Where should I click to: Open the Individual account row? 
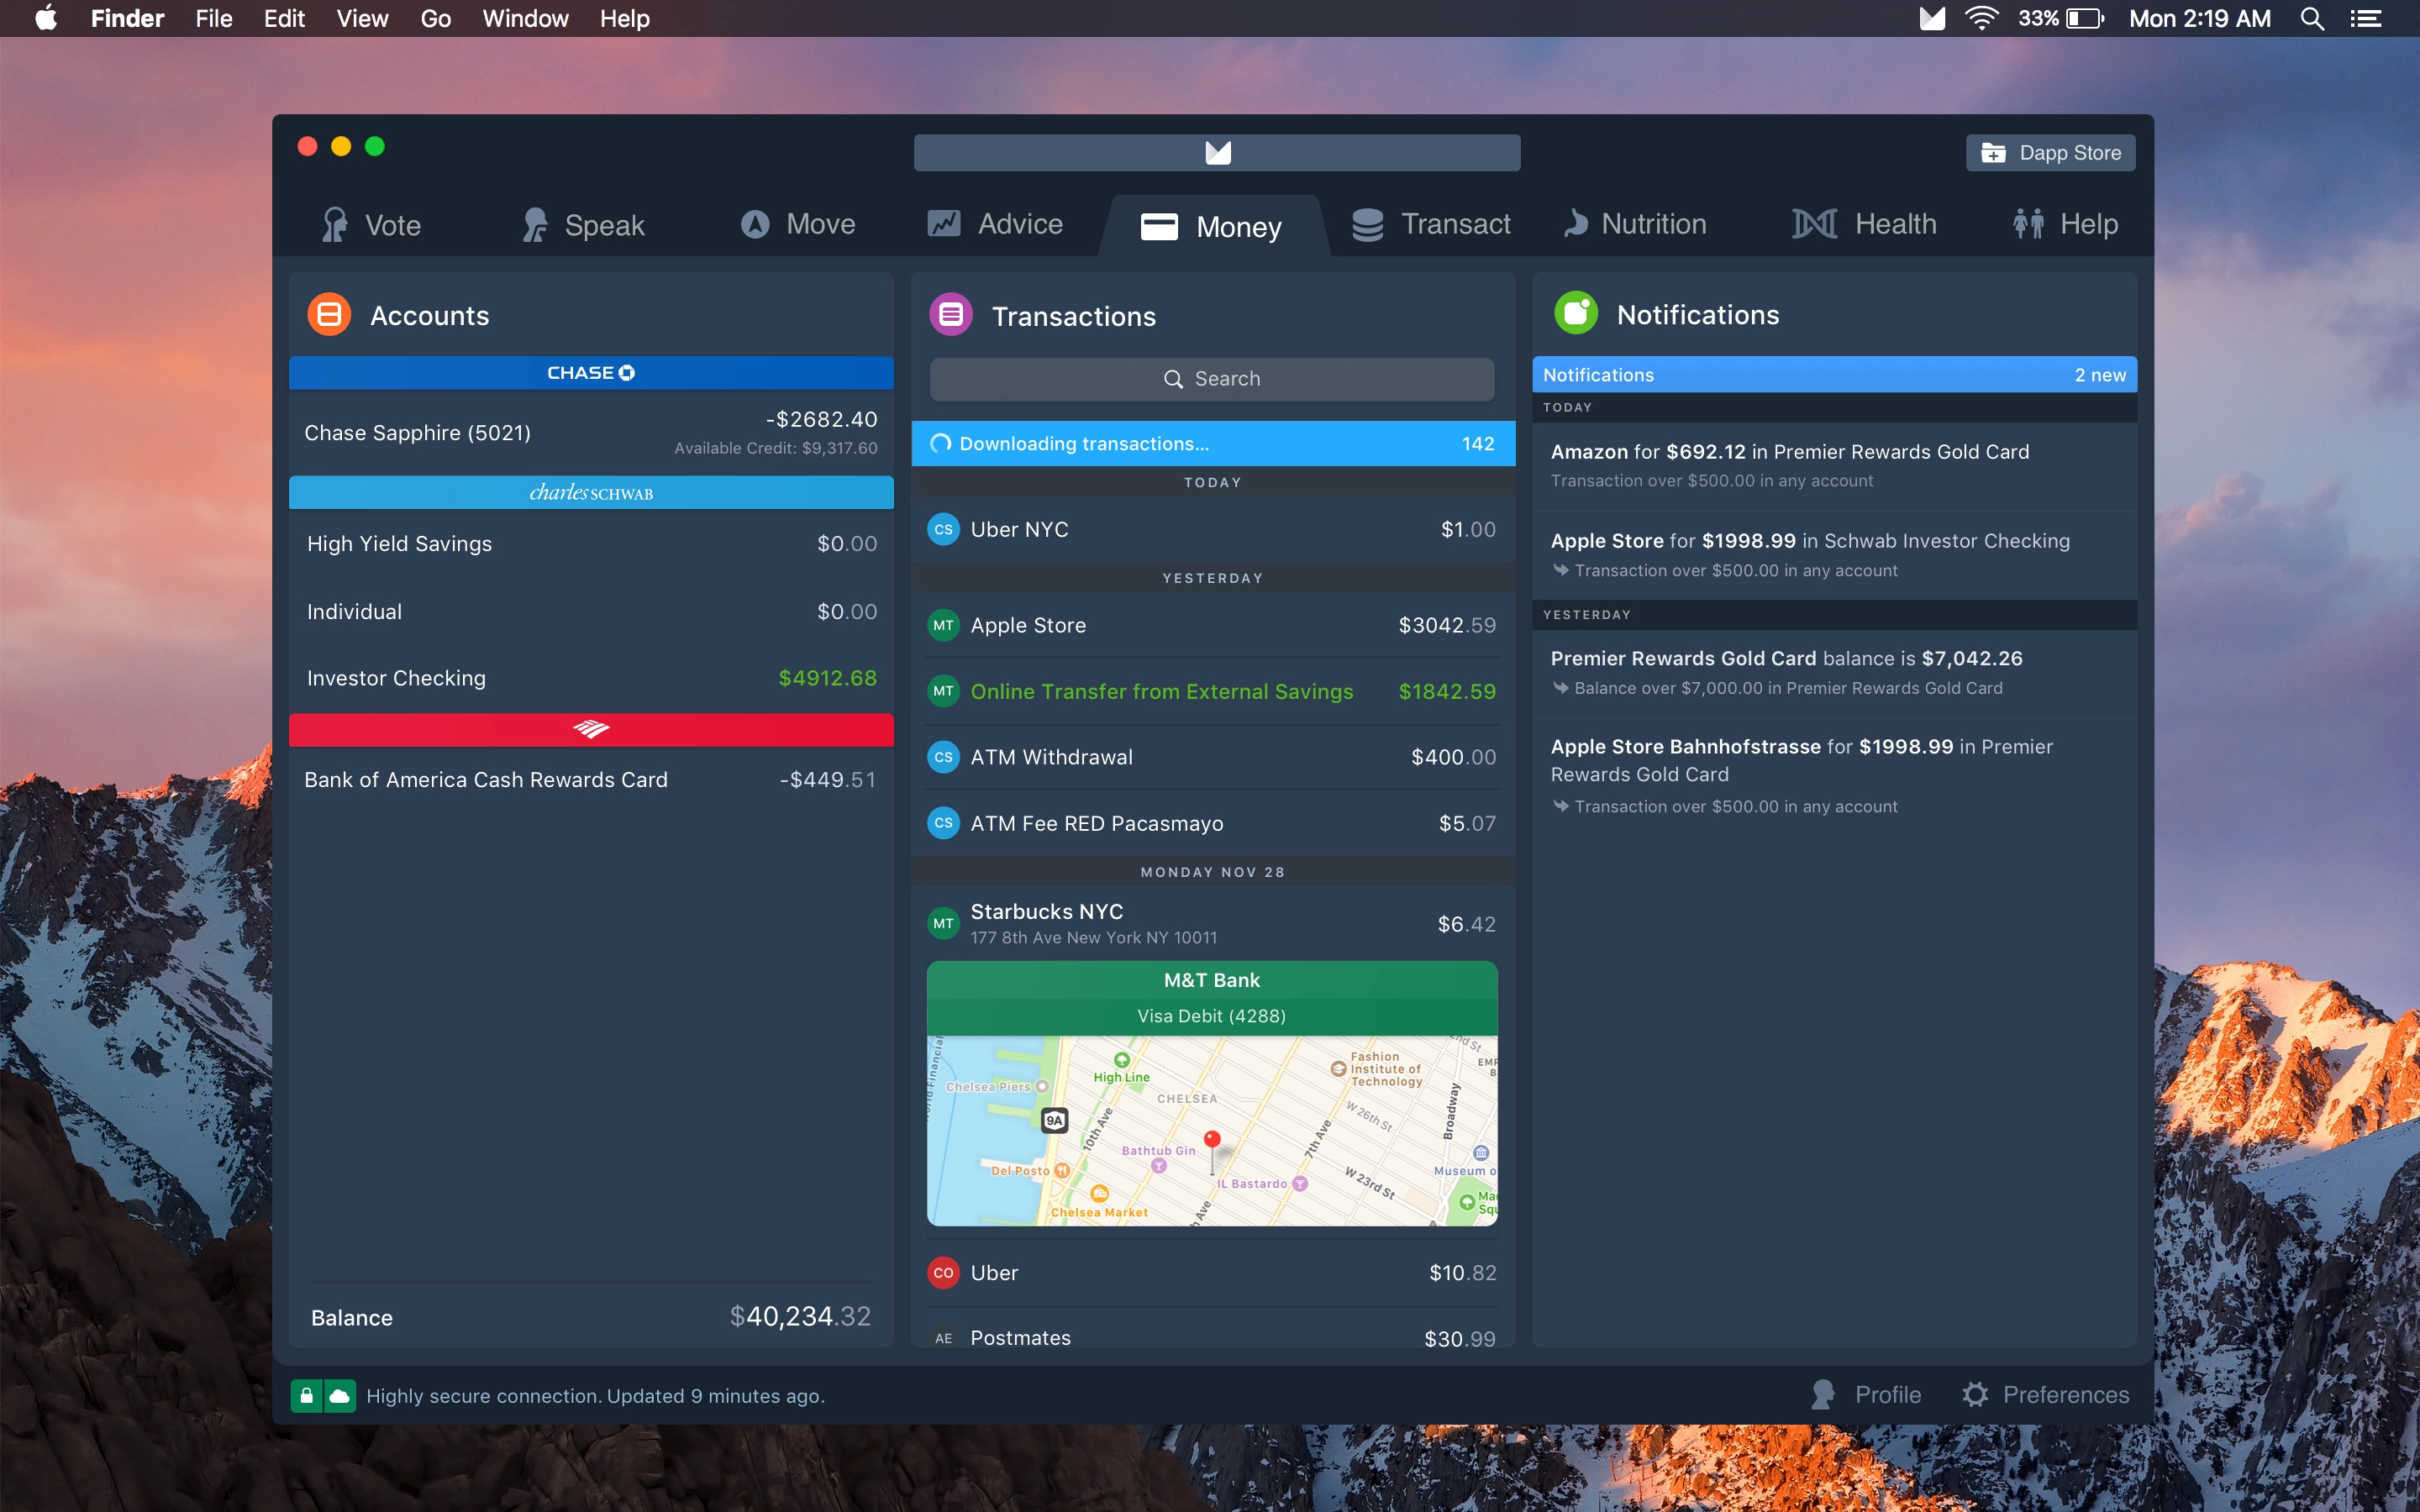[591, 612]
